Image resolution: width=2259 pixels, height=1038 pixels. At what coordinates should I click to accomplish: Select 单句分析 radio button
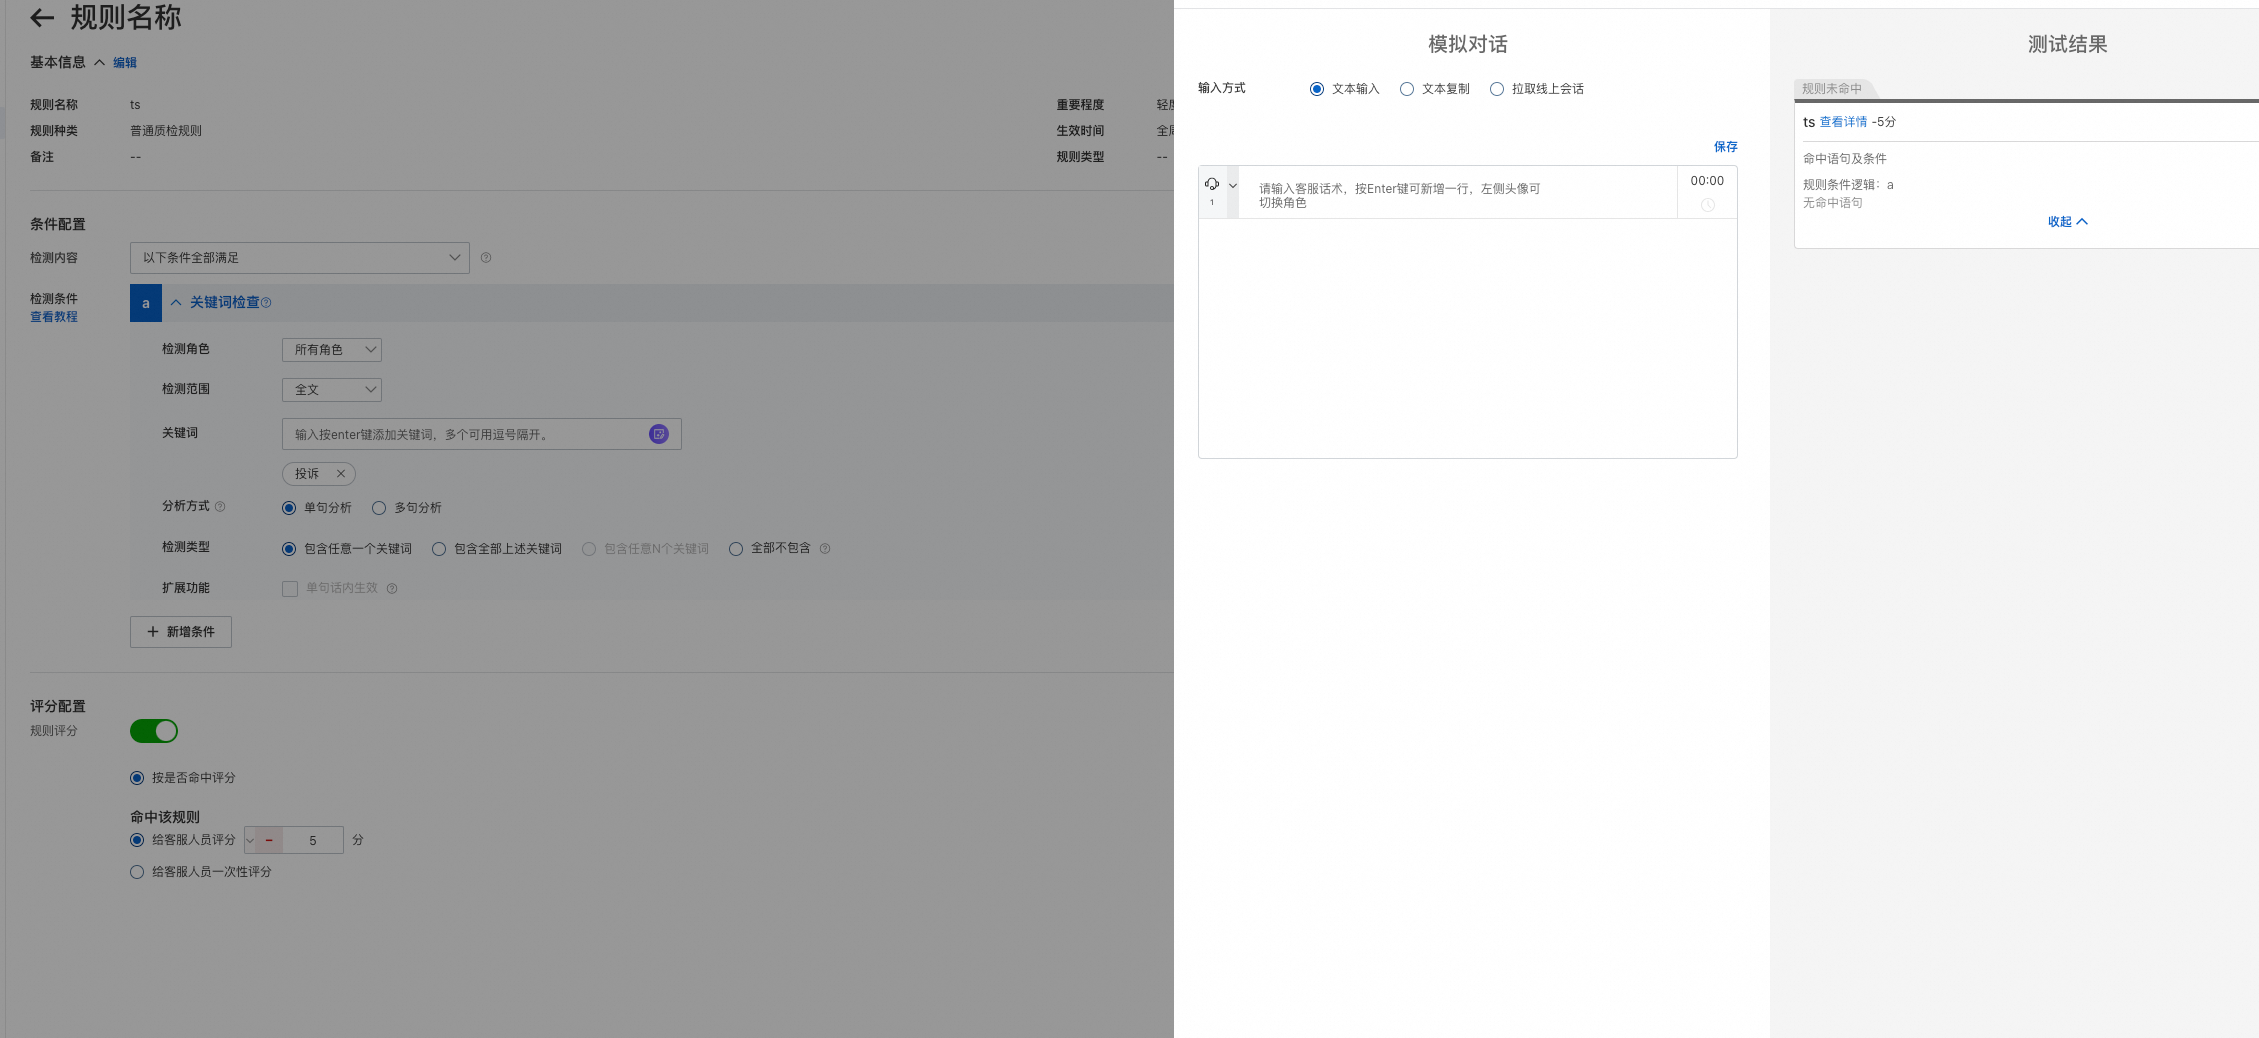[x=289, y=507]
